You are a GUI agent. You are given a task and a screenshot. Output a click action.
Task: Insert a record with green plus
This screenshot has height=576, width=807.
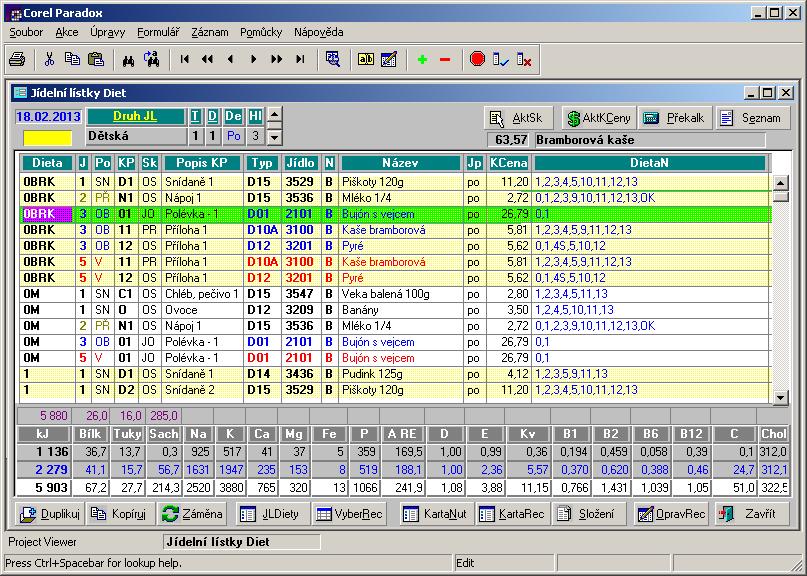423,60
